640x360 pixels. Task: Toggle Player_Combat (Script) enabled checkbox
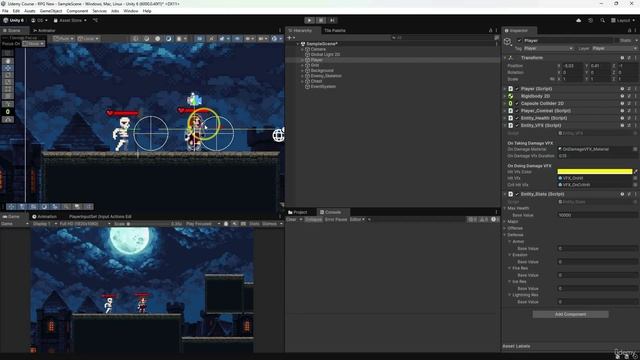pos(517,111)
